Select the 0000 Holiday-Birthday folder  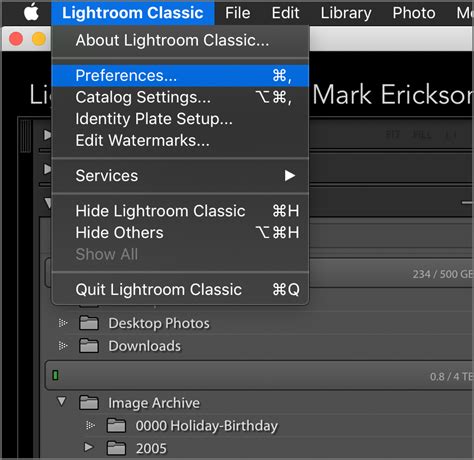pos(207,426)
